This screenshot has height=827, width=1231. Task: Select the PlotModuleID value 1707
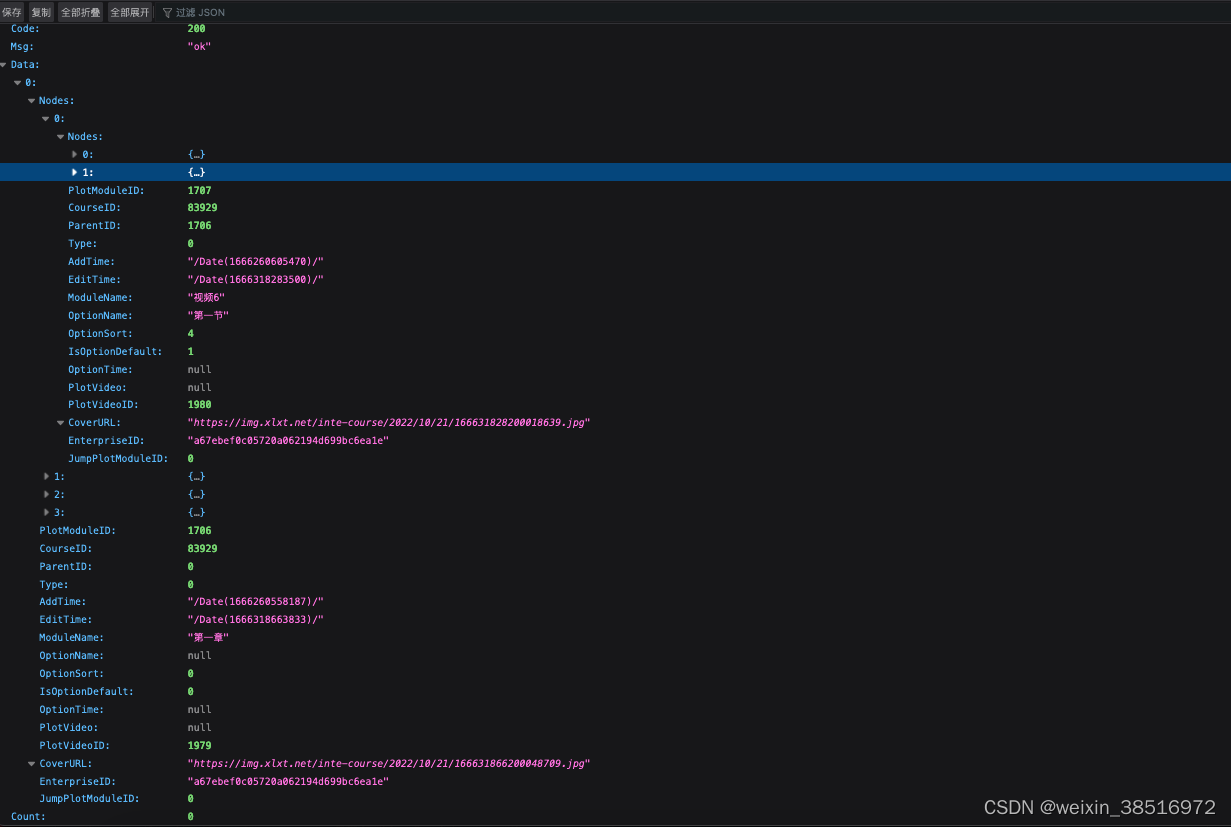click(199, 190)
